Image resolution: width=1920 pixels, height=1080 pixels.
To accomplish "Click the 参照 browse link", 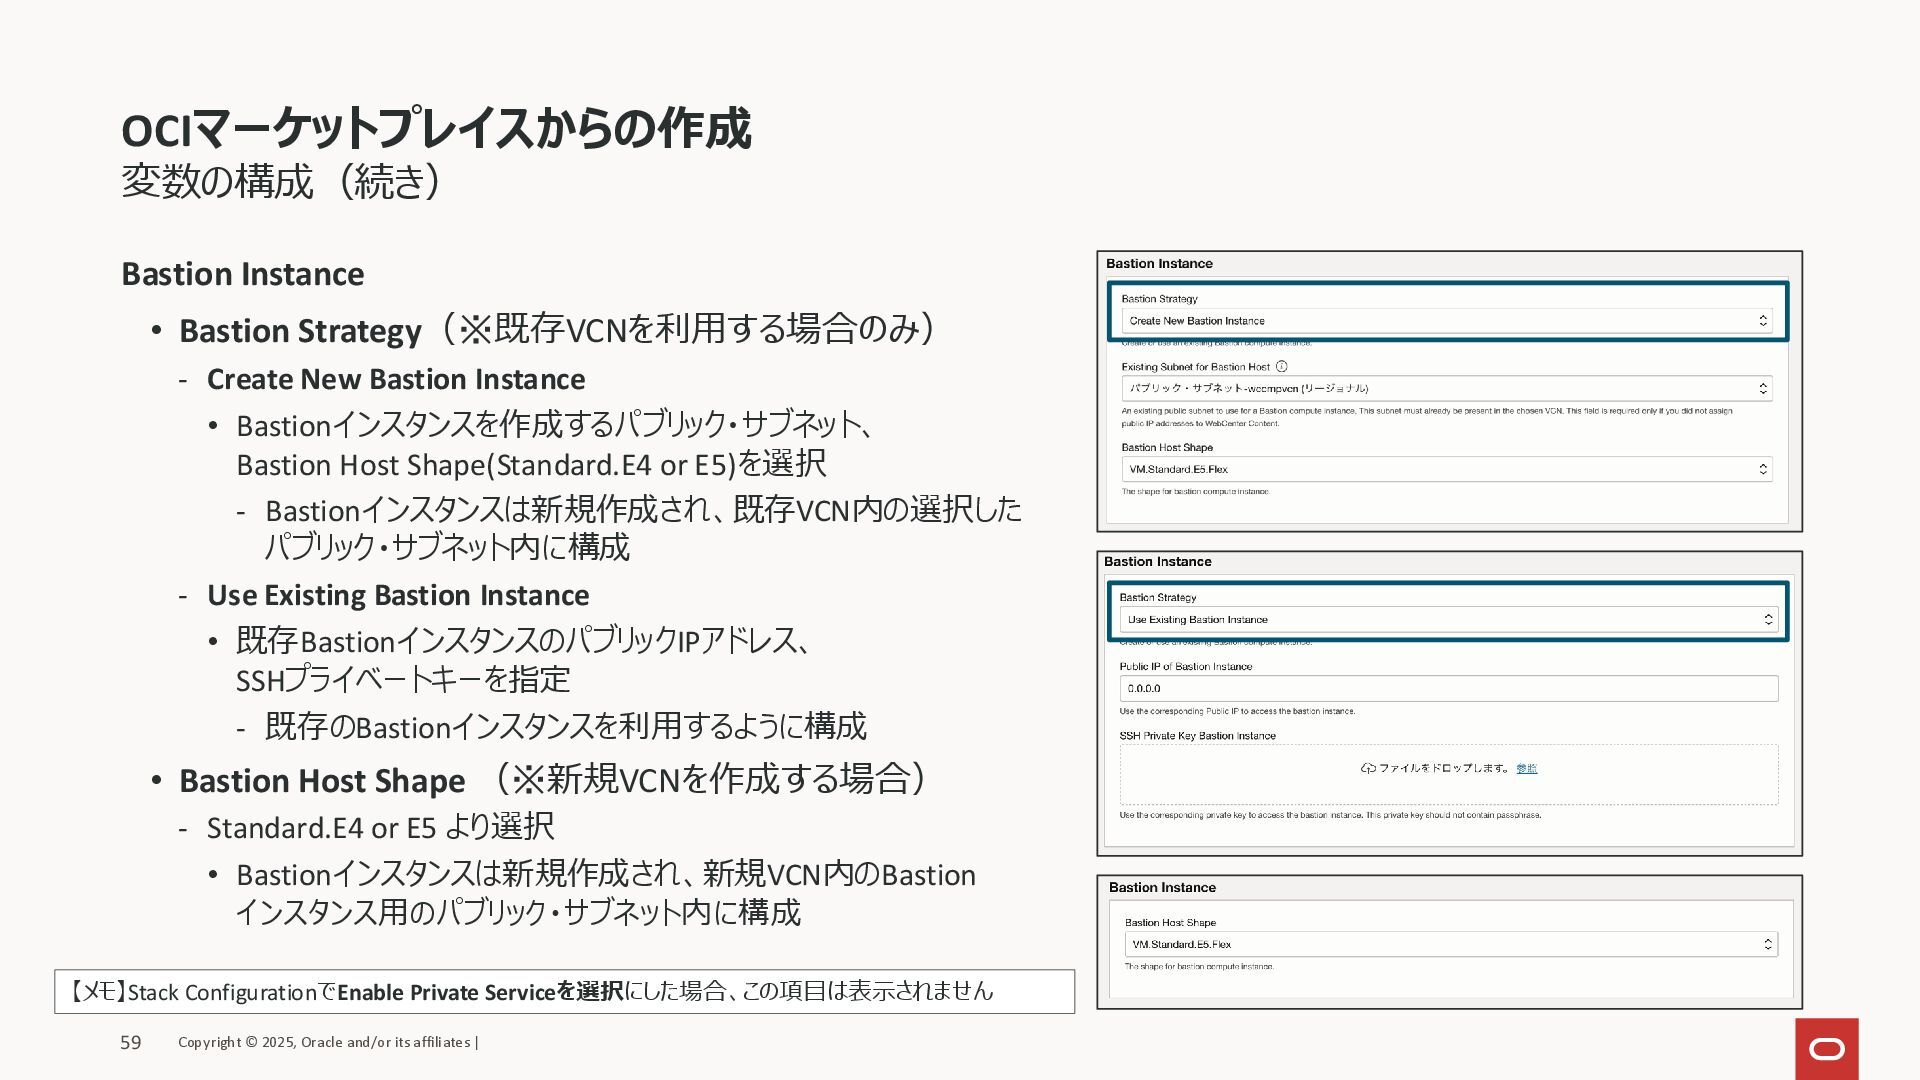I will click(x=1526, y=768).
